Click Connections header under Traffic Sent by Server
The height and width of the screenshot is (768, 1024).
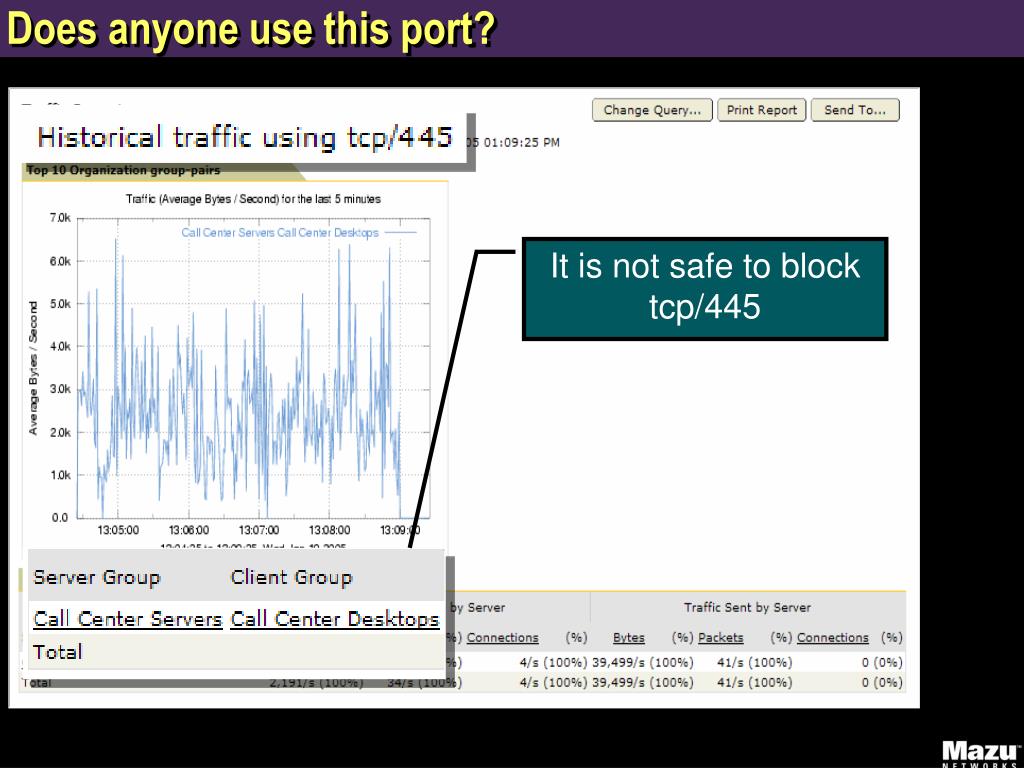(x=833, y=638)
